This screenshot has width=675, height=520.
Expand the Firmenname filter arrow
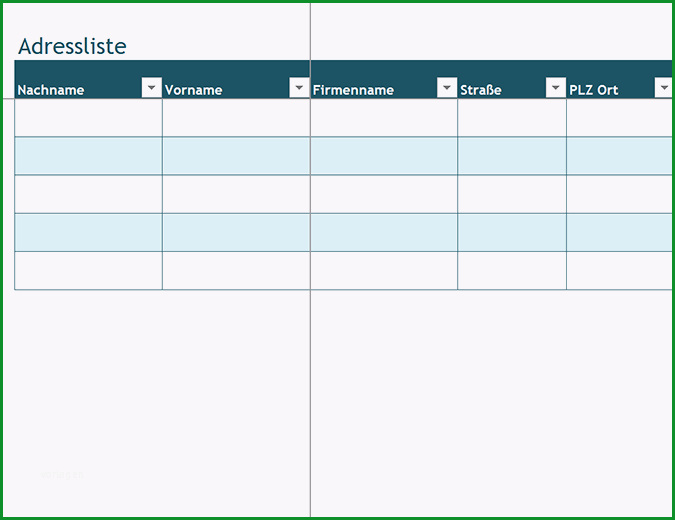[x=447, y=87]
